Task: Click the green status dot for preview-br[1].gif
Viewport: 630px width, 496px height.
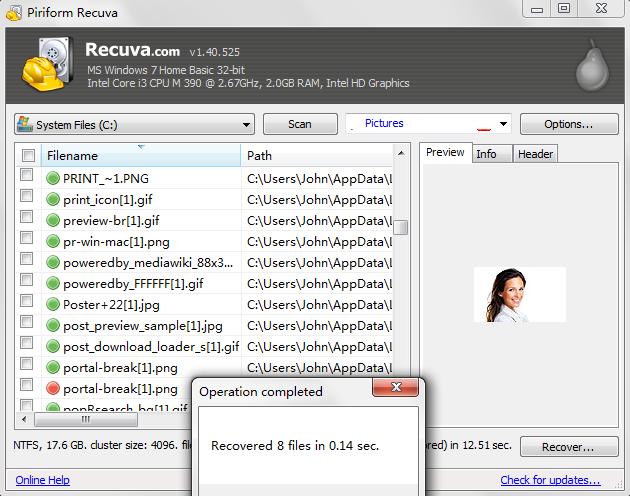Action: [x=53, y=220]
